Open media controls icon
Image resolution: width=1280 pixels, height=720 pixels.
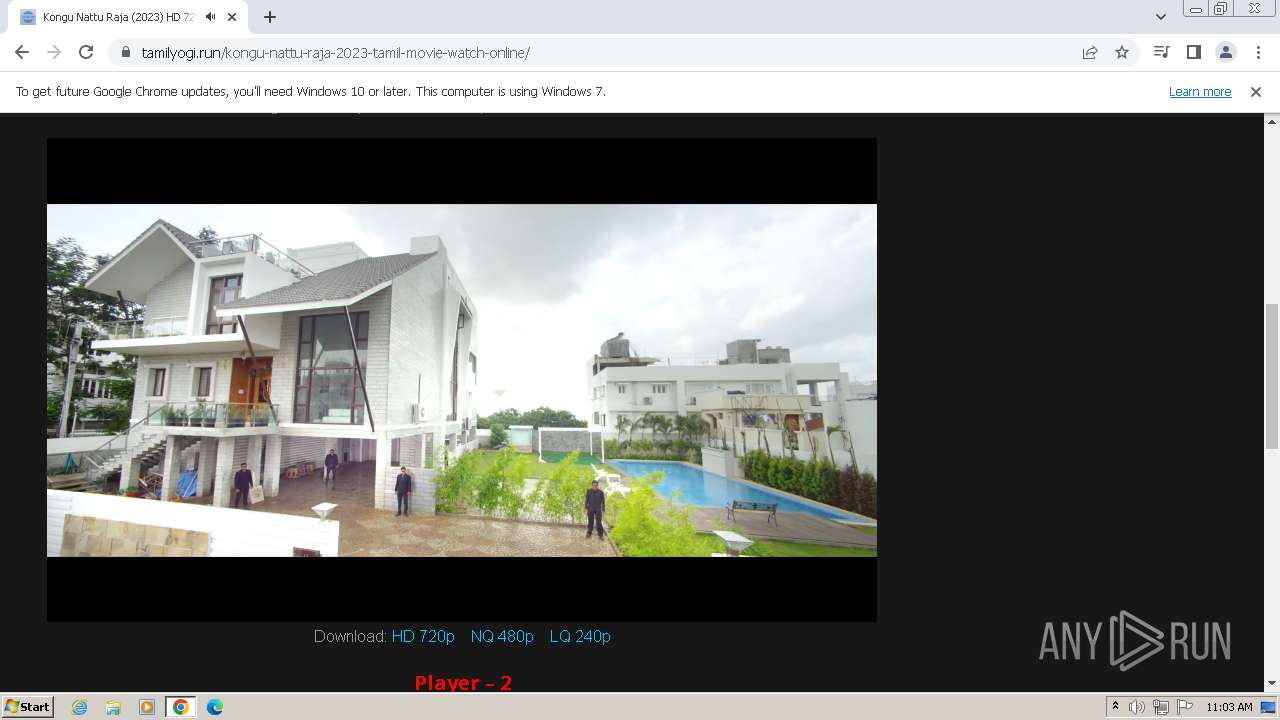click(1161, 52)
